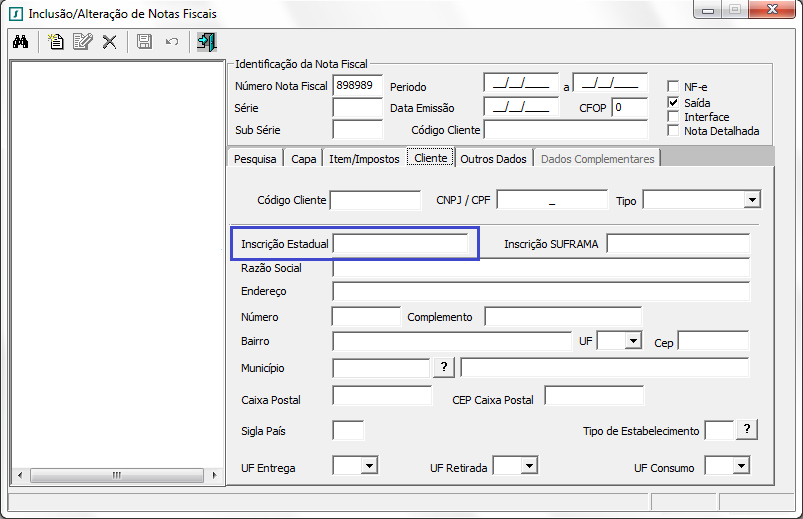
Task: Click the binoculars search icon
Action: click(x=21, y=42)
